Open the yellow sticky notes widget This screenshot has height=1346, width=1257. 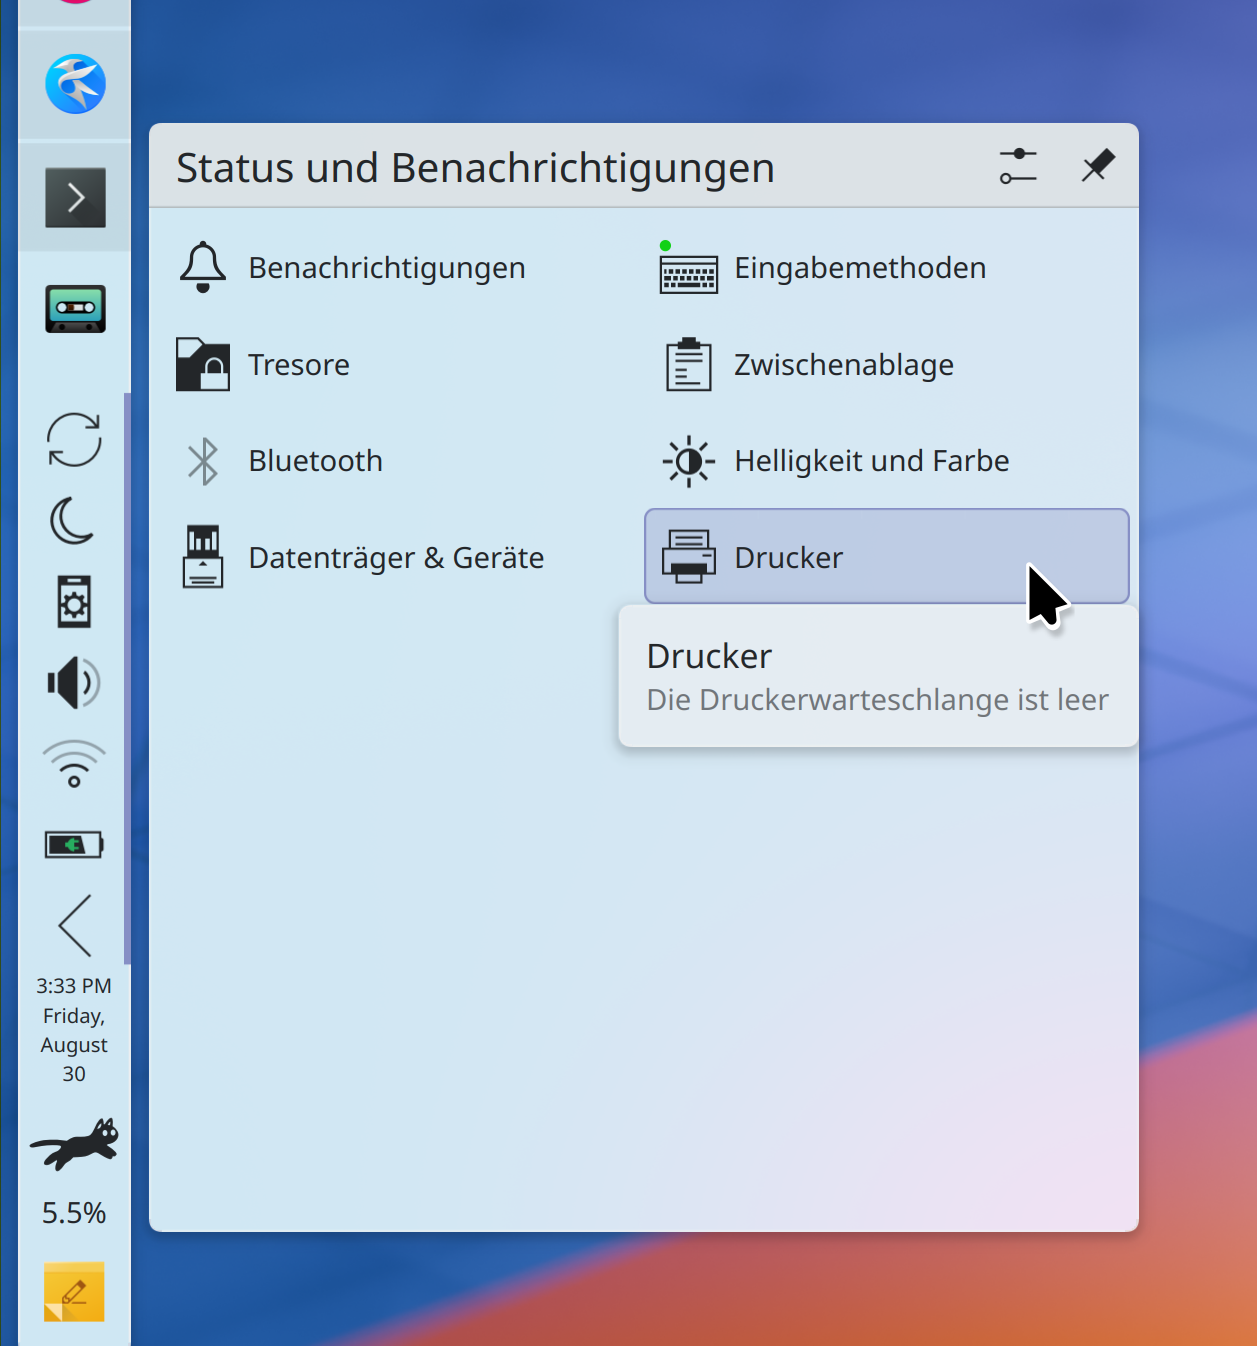tap(74, 1292)
